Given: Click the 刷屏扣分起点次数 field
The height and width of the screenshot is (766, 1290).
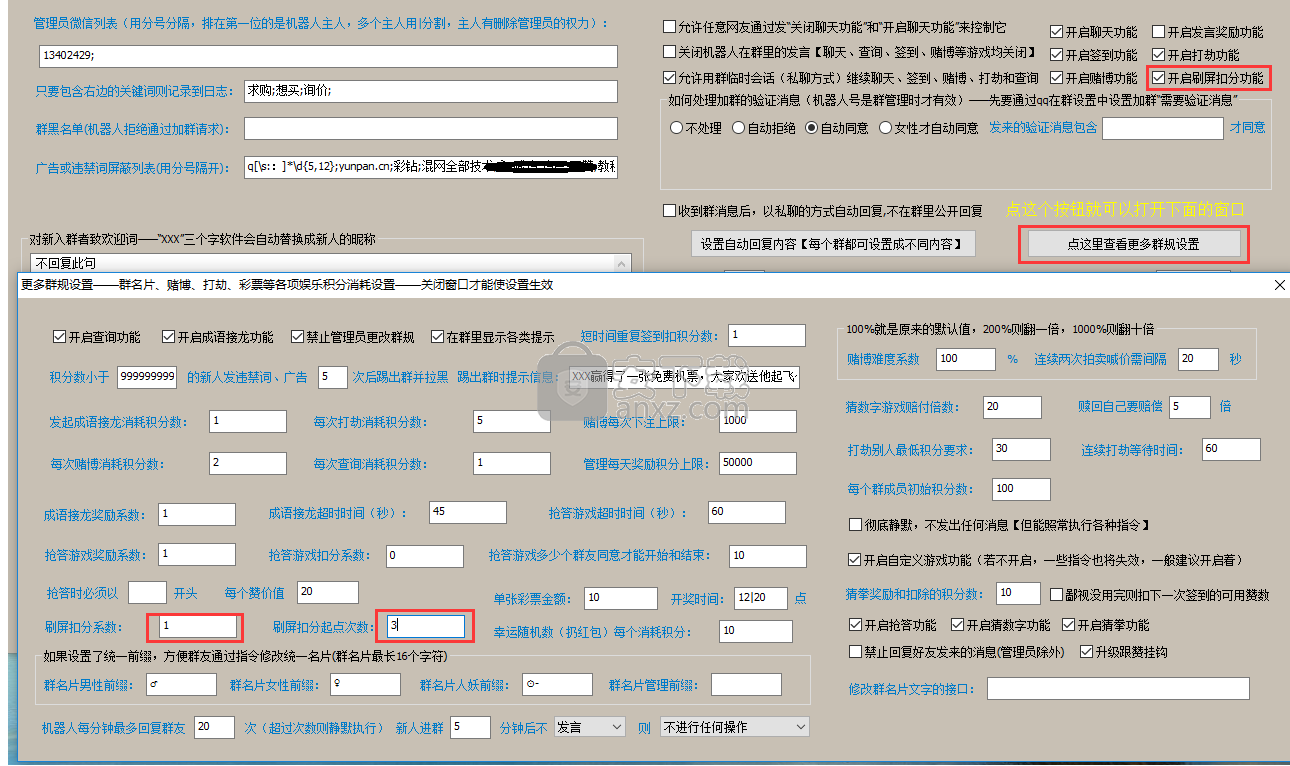Looking at the screenshot, I should tap(425, 626).
